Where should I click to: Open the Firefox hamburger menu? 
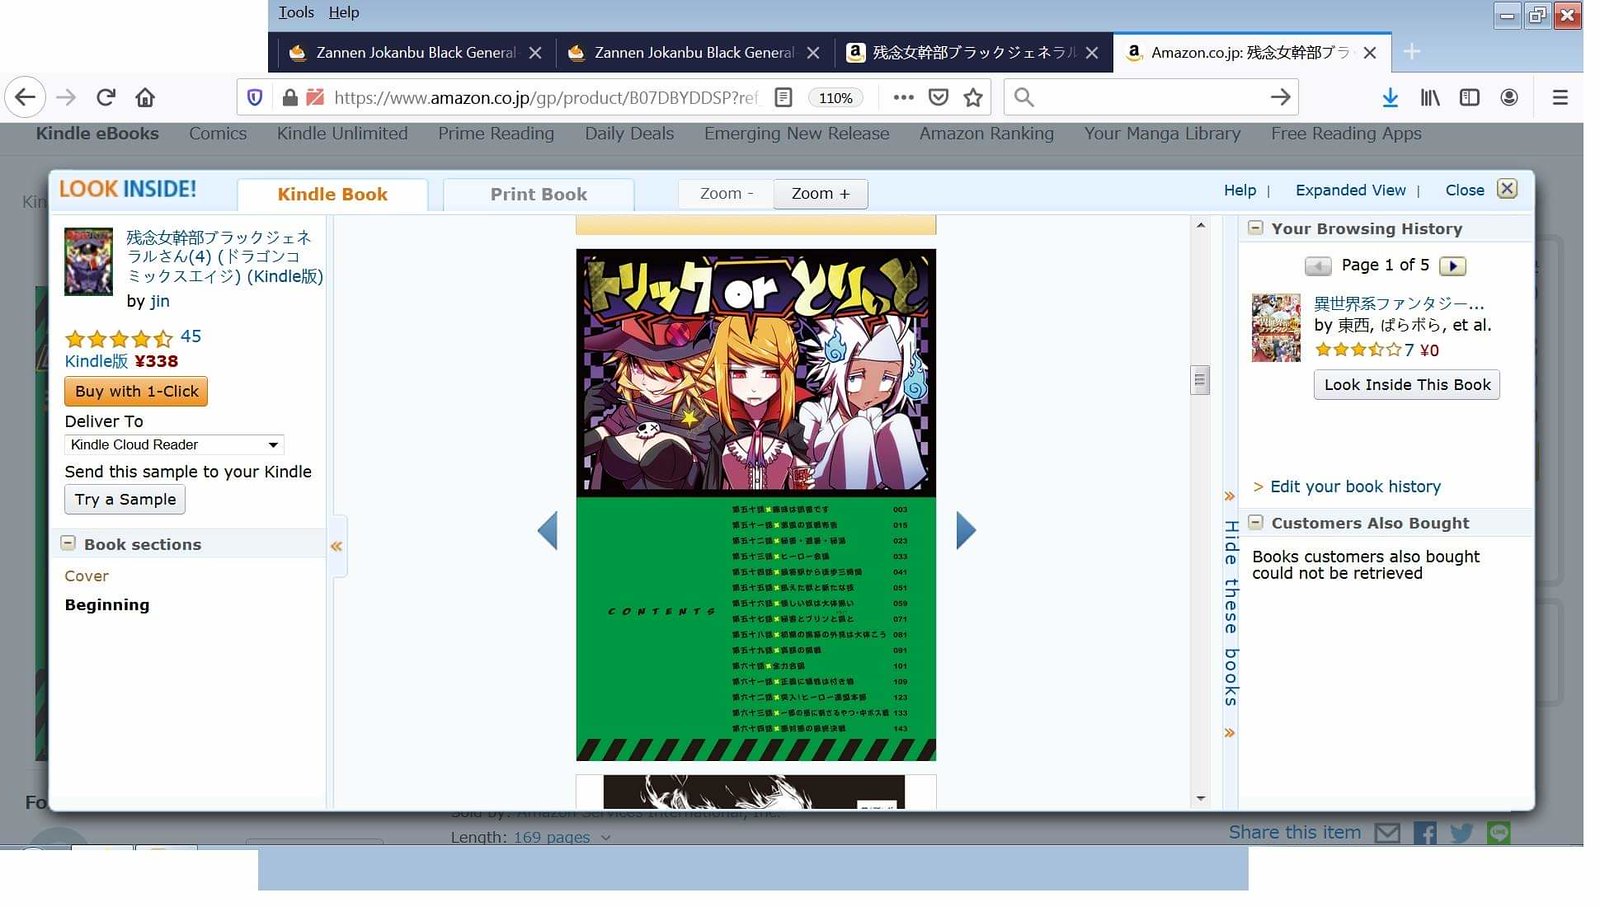1559,97
